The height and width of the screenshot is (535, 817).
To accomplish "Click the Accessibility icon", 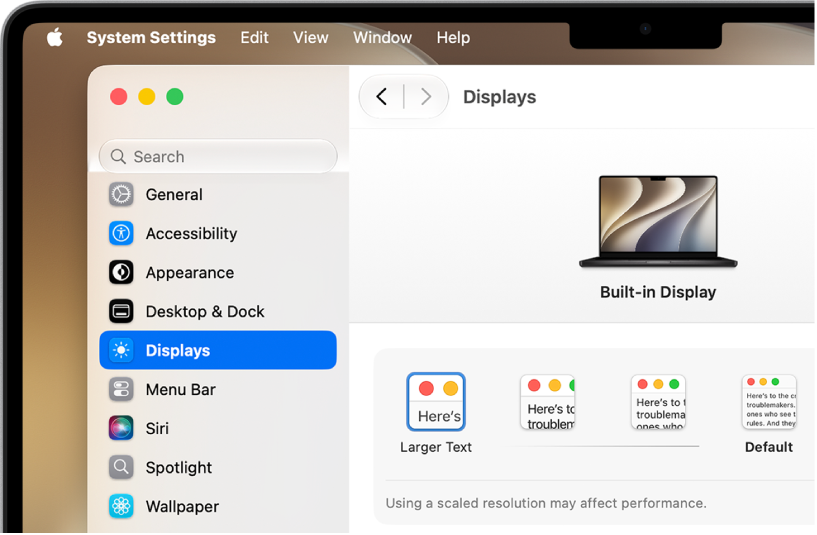I will 121,233.
